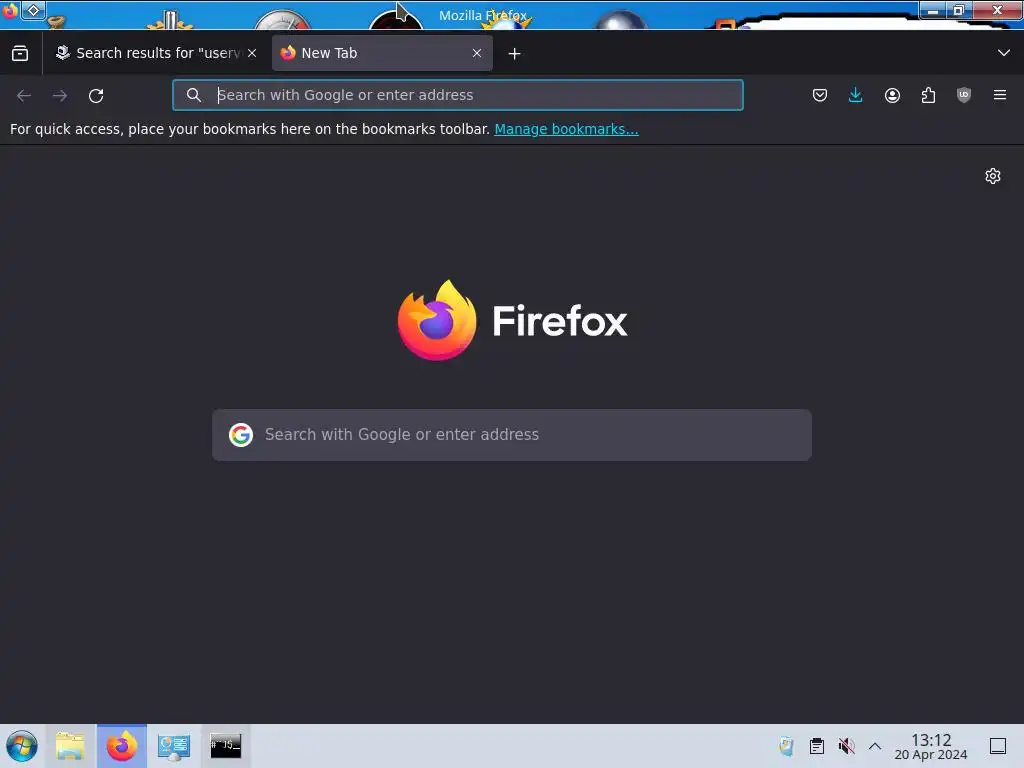
Task: Open new tab personalize gear
Action: pos(993,176)
